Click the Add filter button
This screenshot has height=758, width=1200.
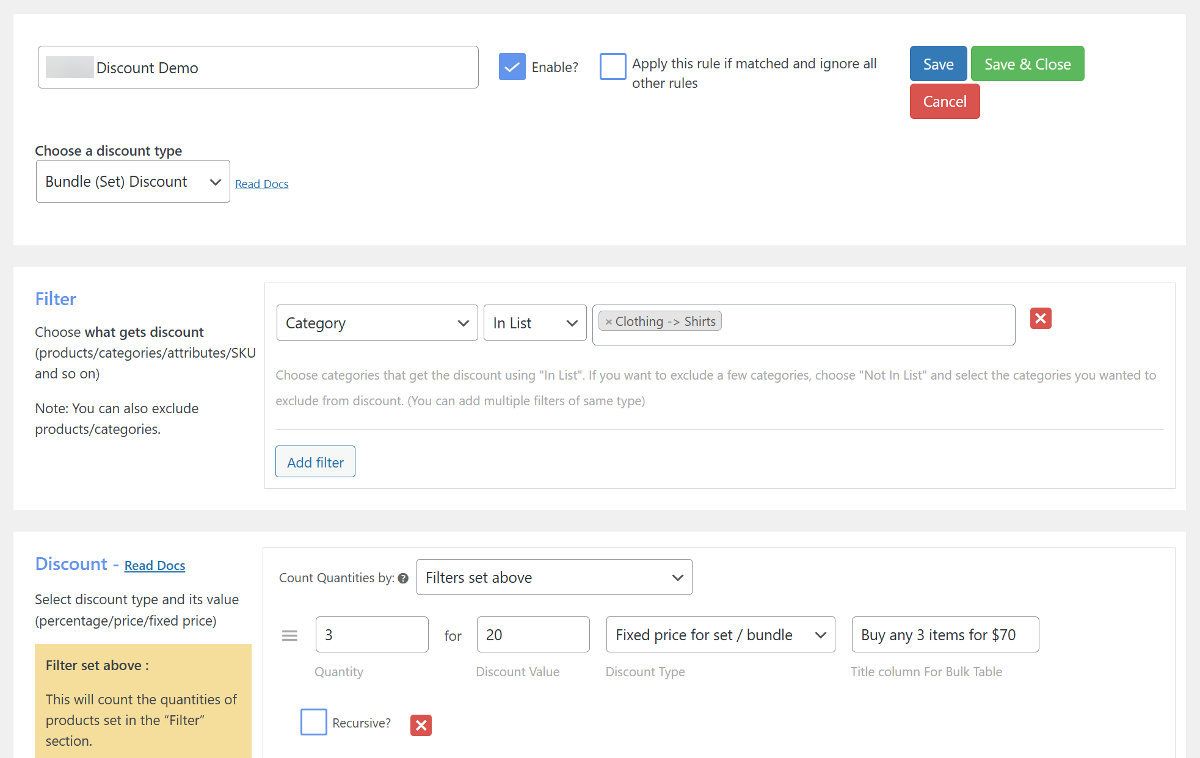[315, 462]
